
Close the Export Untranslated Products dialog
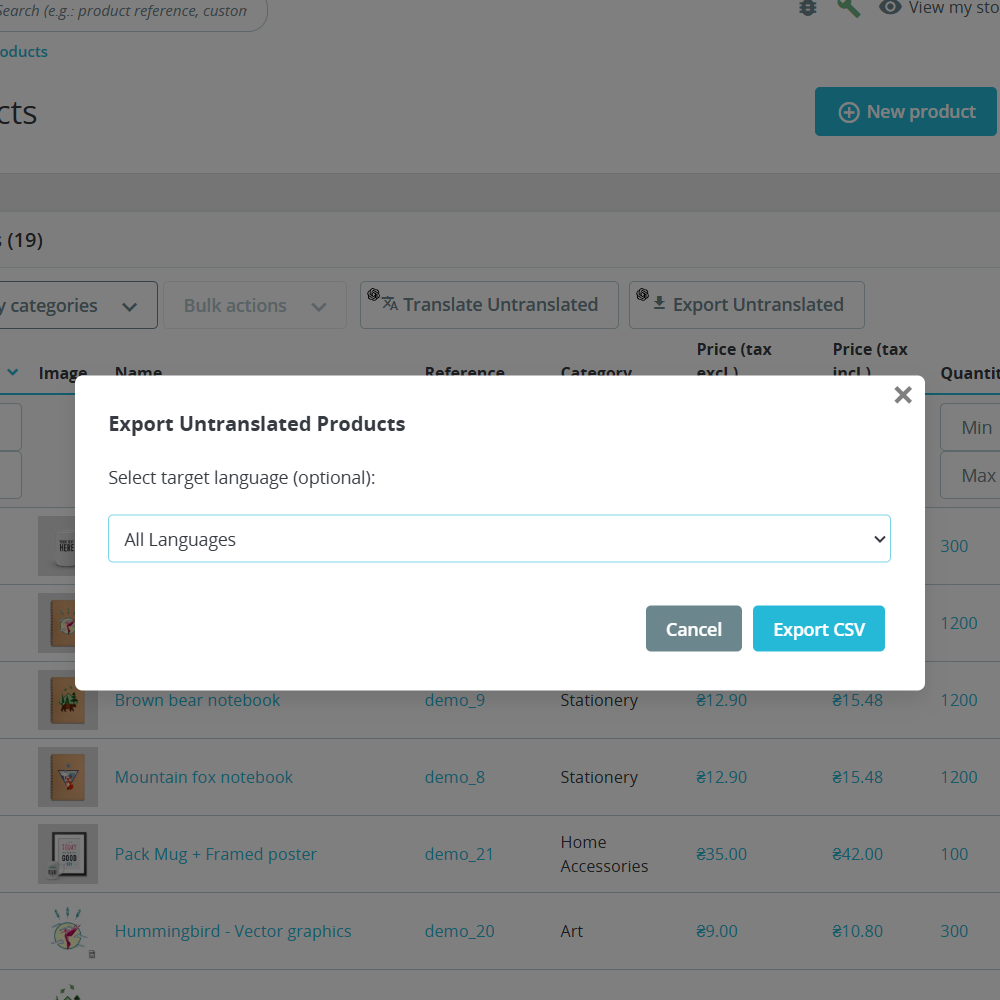coord(903,395)
